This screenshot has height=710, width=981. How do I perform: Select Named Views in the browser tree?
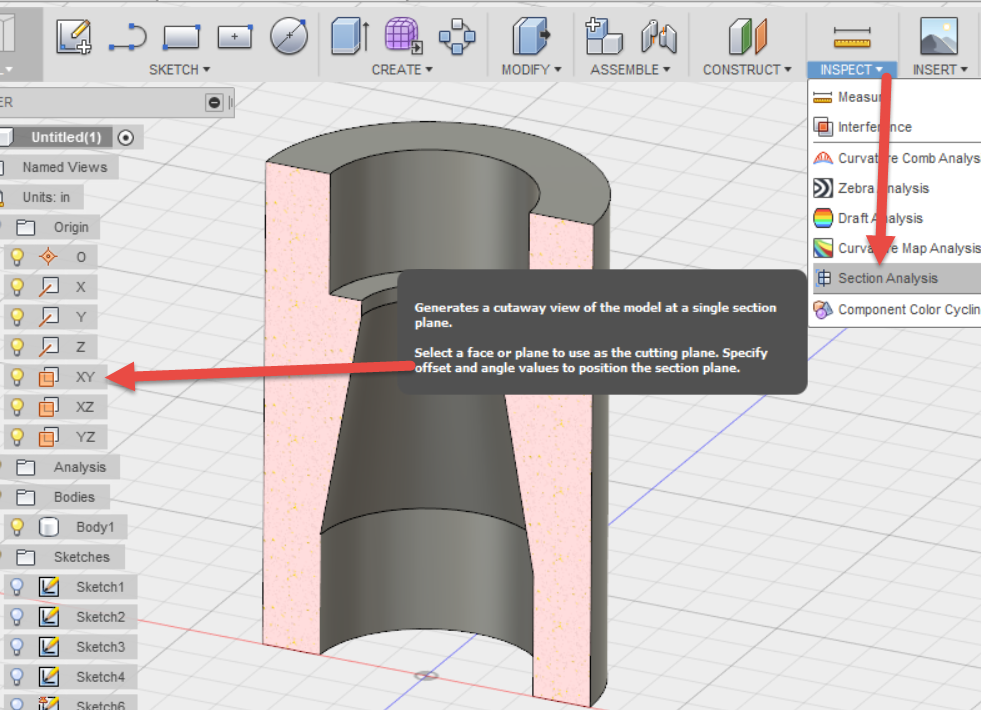(x=67, y=167)
